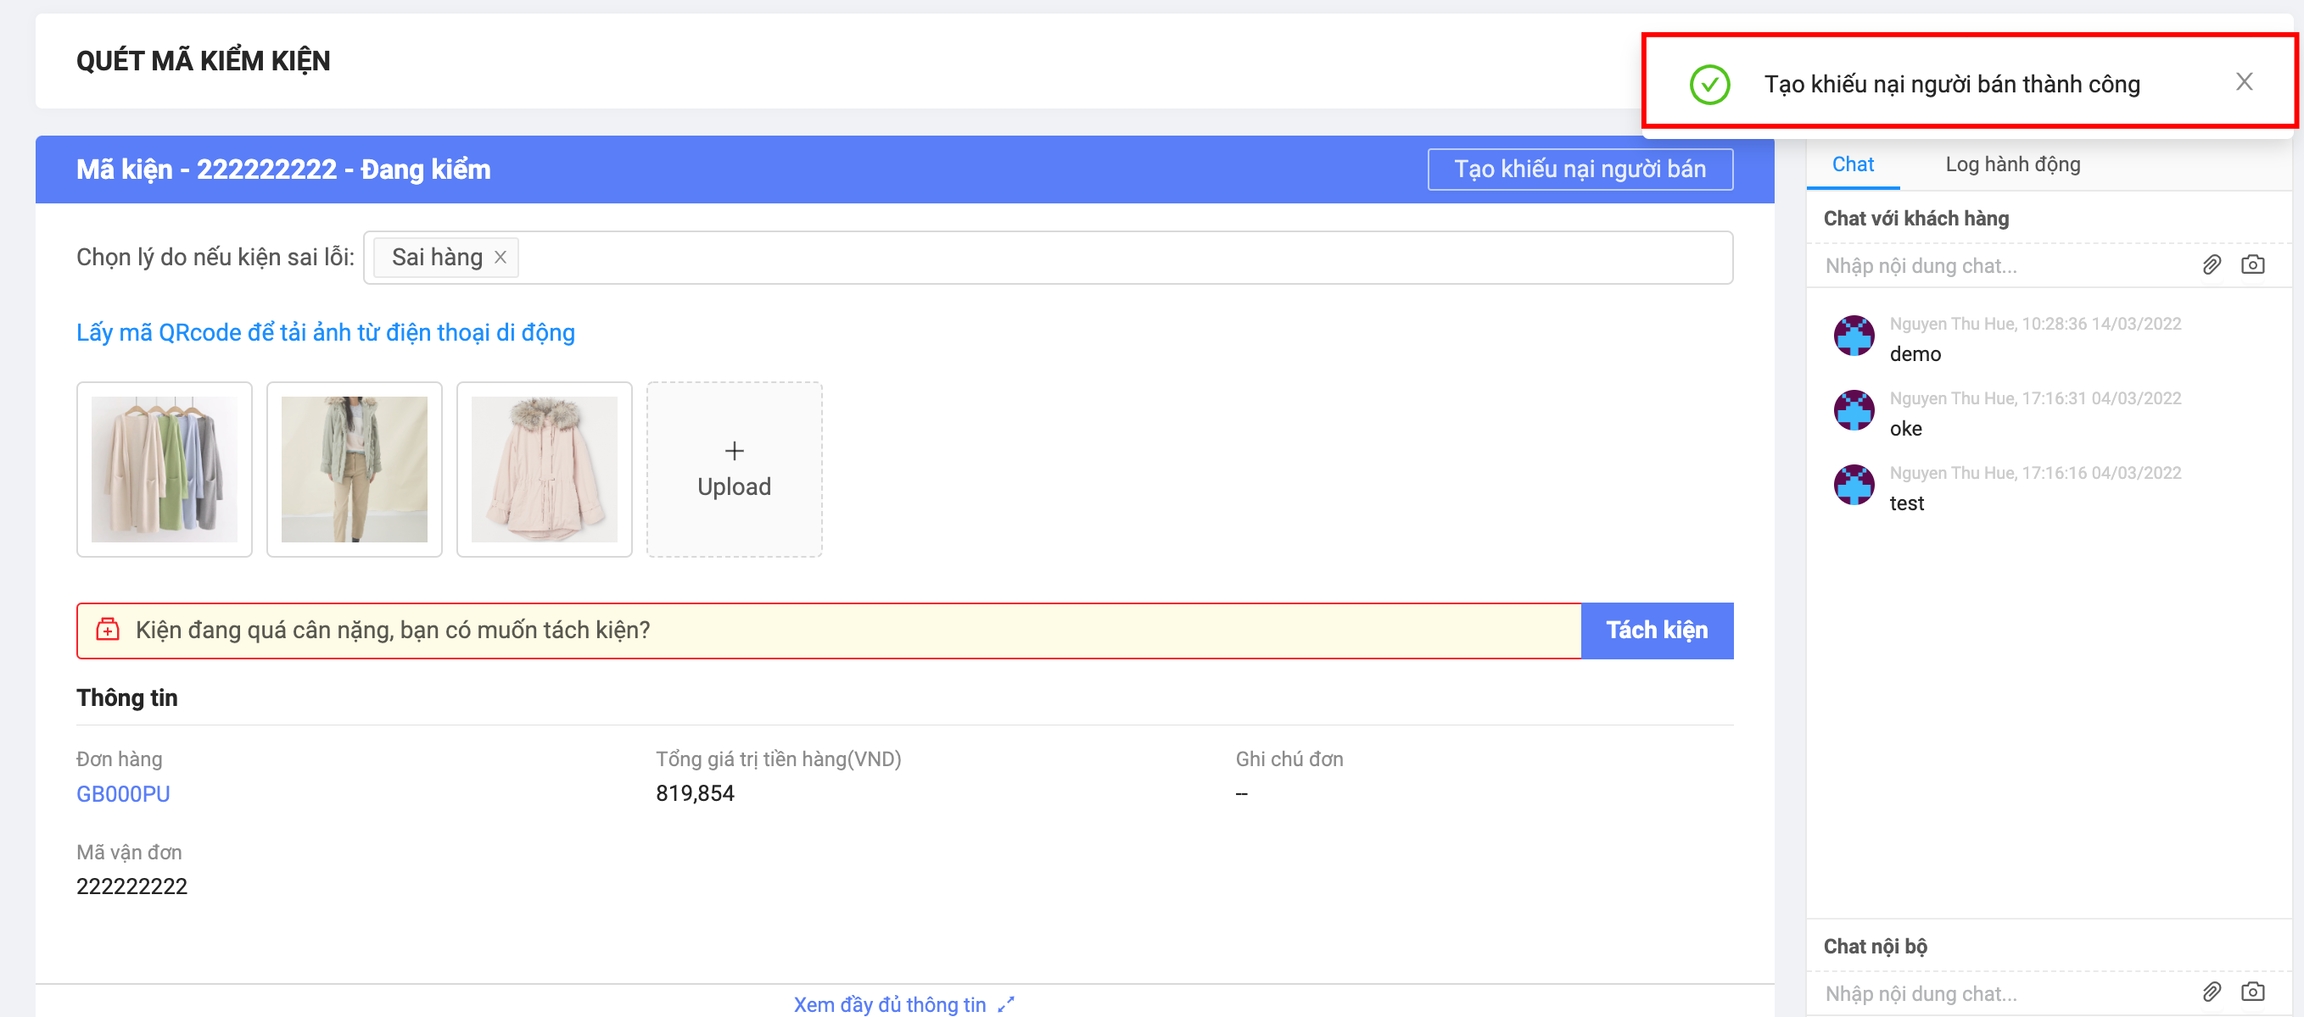Image resolution: width=2304 pixels, height=1017 pixels.
Task: Click the red package icon in weight warning
Action: [108, 630]
